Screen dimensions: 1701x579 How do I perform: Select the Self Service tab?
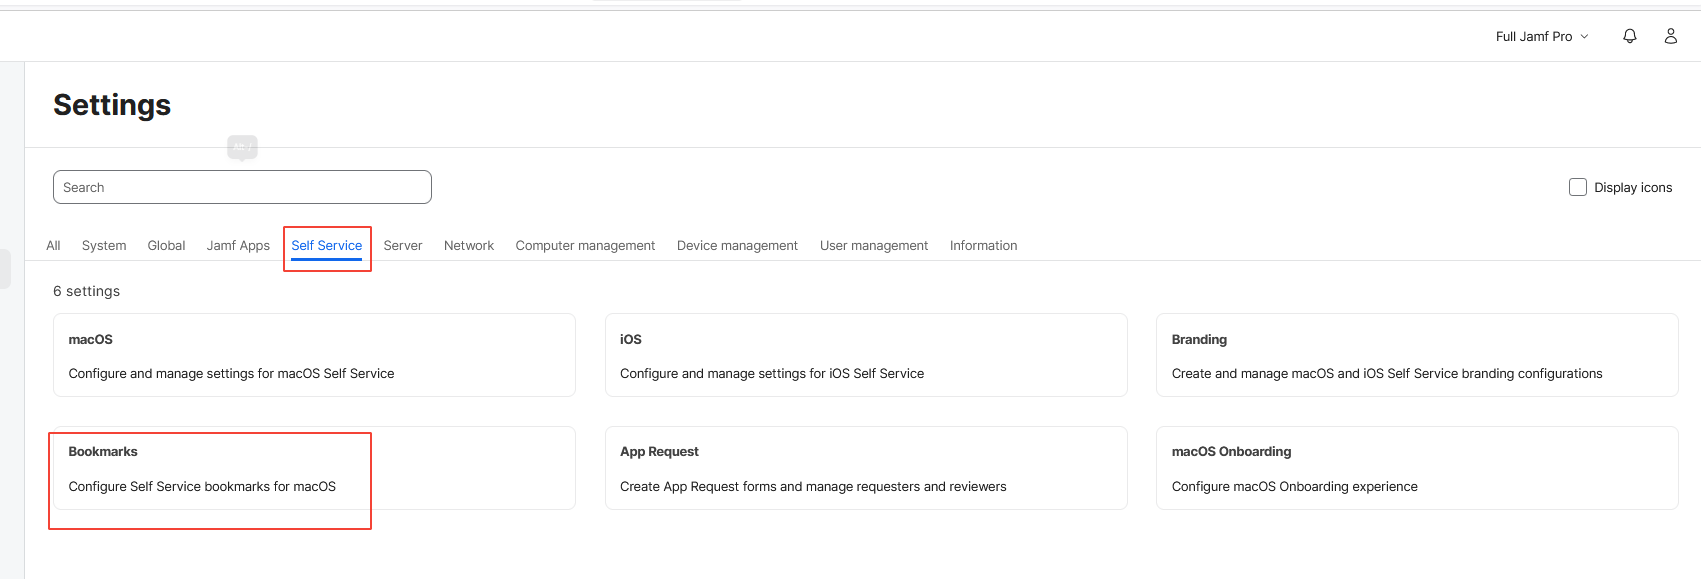coord(327,245)
